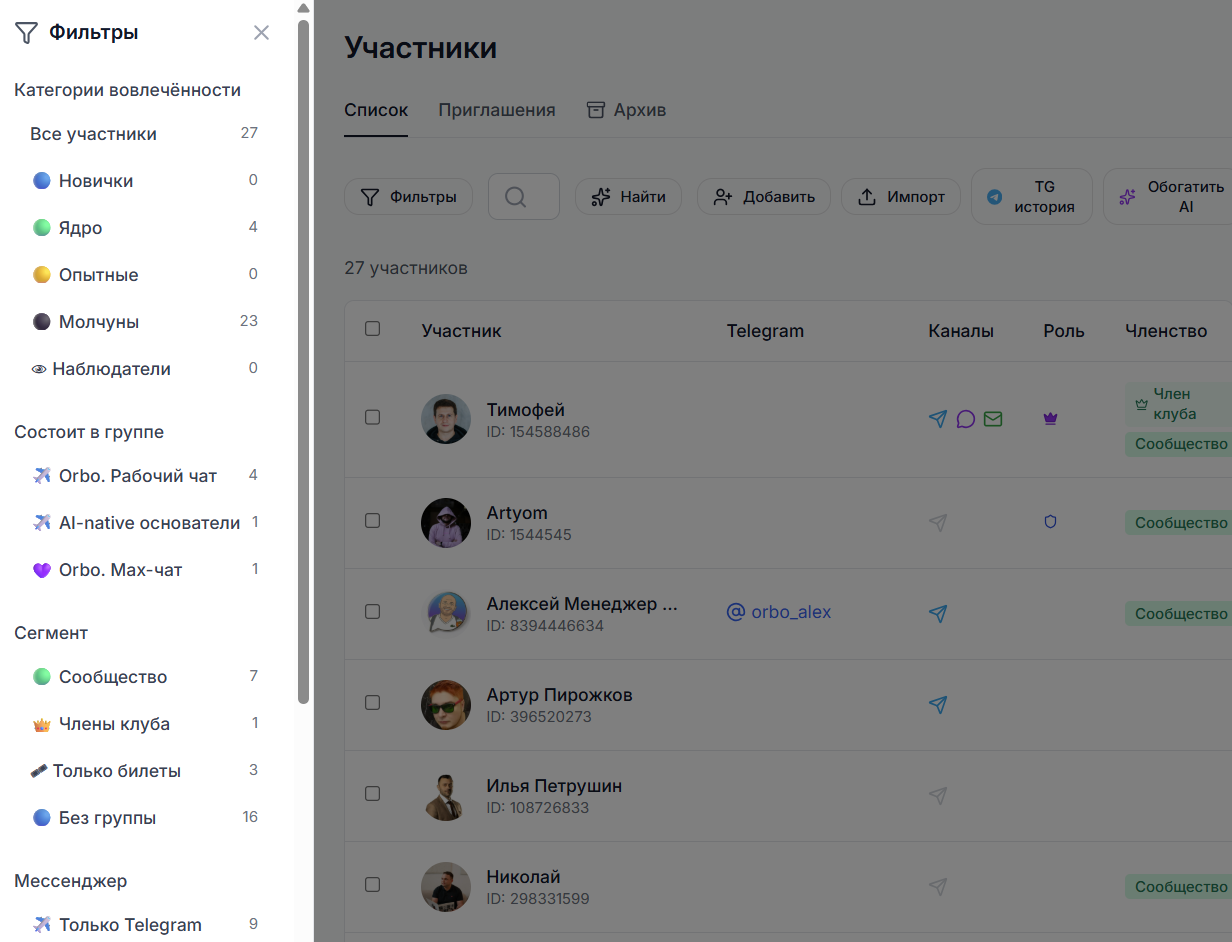Filter by Молчуны category
Screen dimensions: 1232x942
(144, 322)
